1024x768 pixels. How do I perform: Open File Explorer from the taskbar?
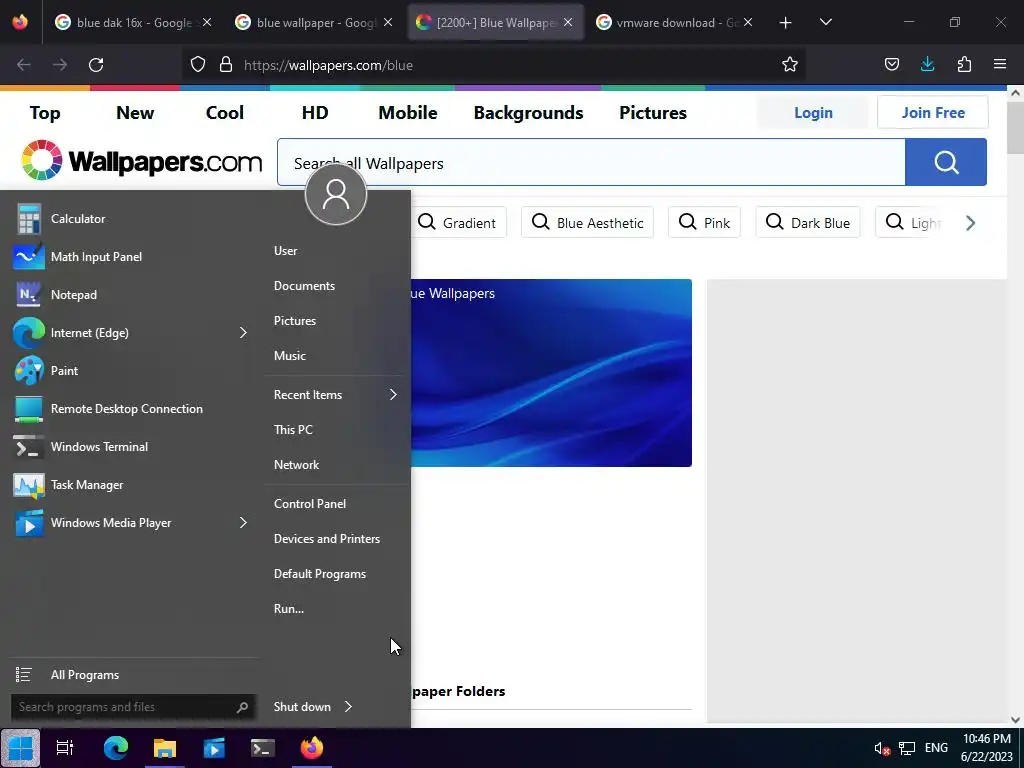[165, 748]
